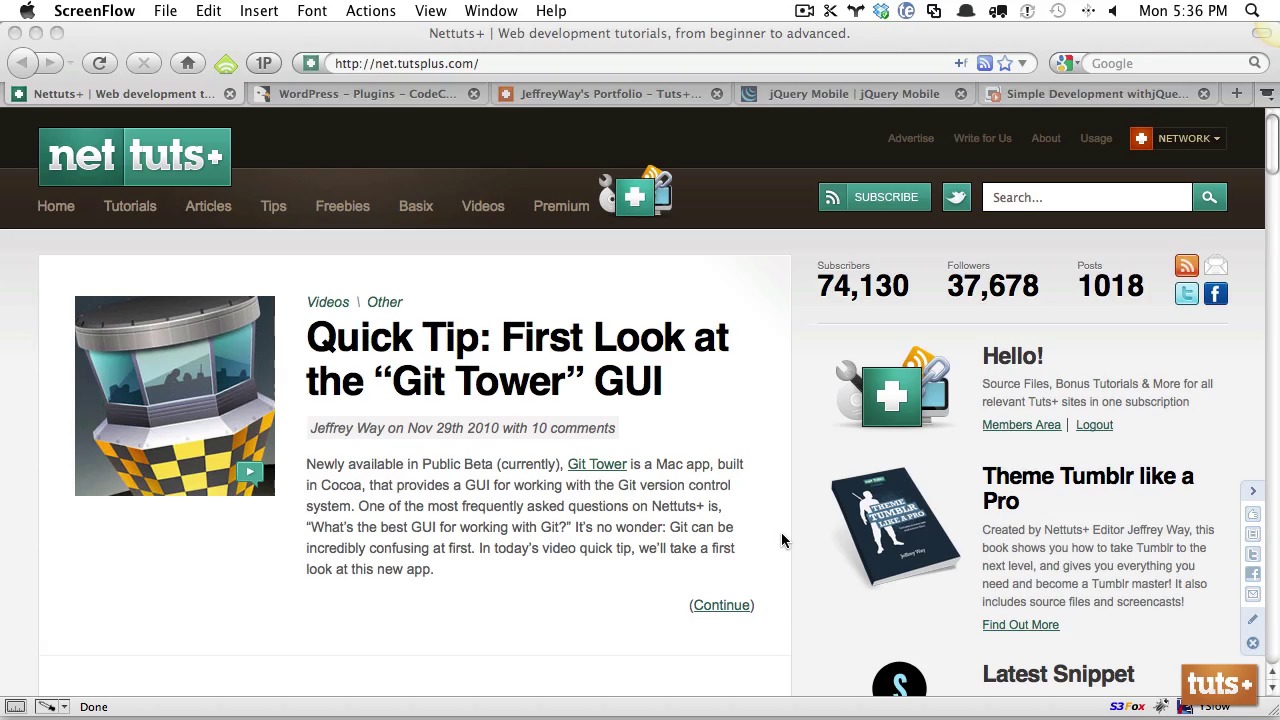Click the email envelope icon near post count
Viewport: 1280px width, 720px height.
pos(1216,266)
